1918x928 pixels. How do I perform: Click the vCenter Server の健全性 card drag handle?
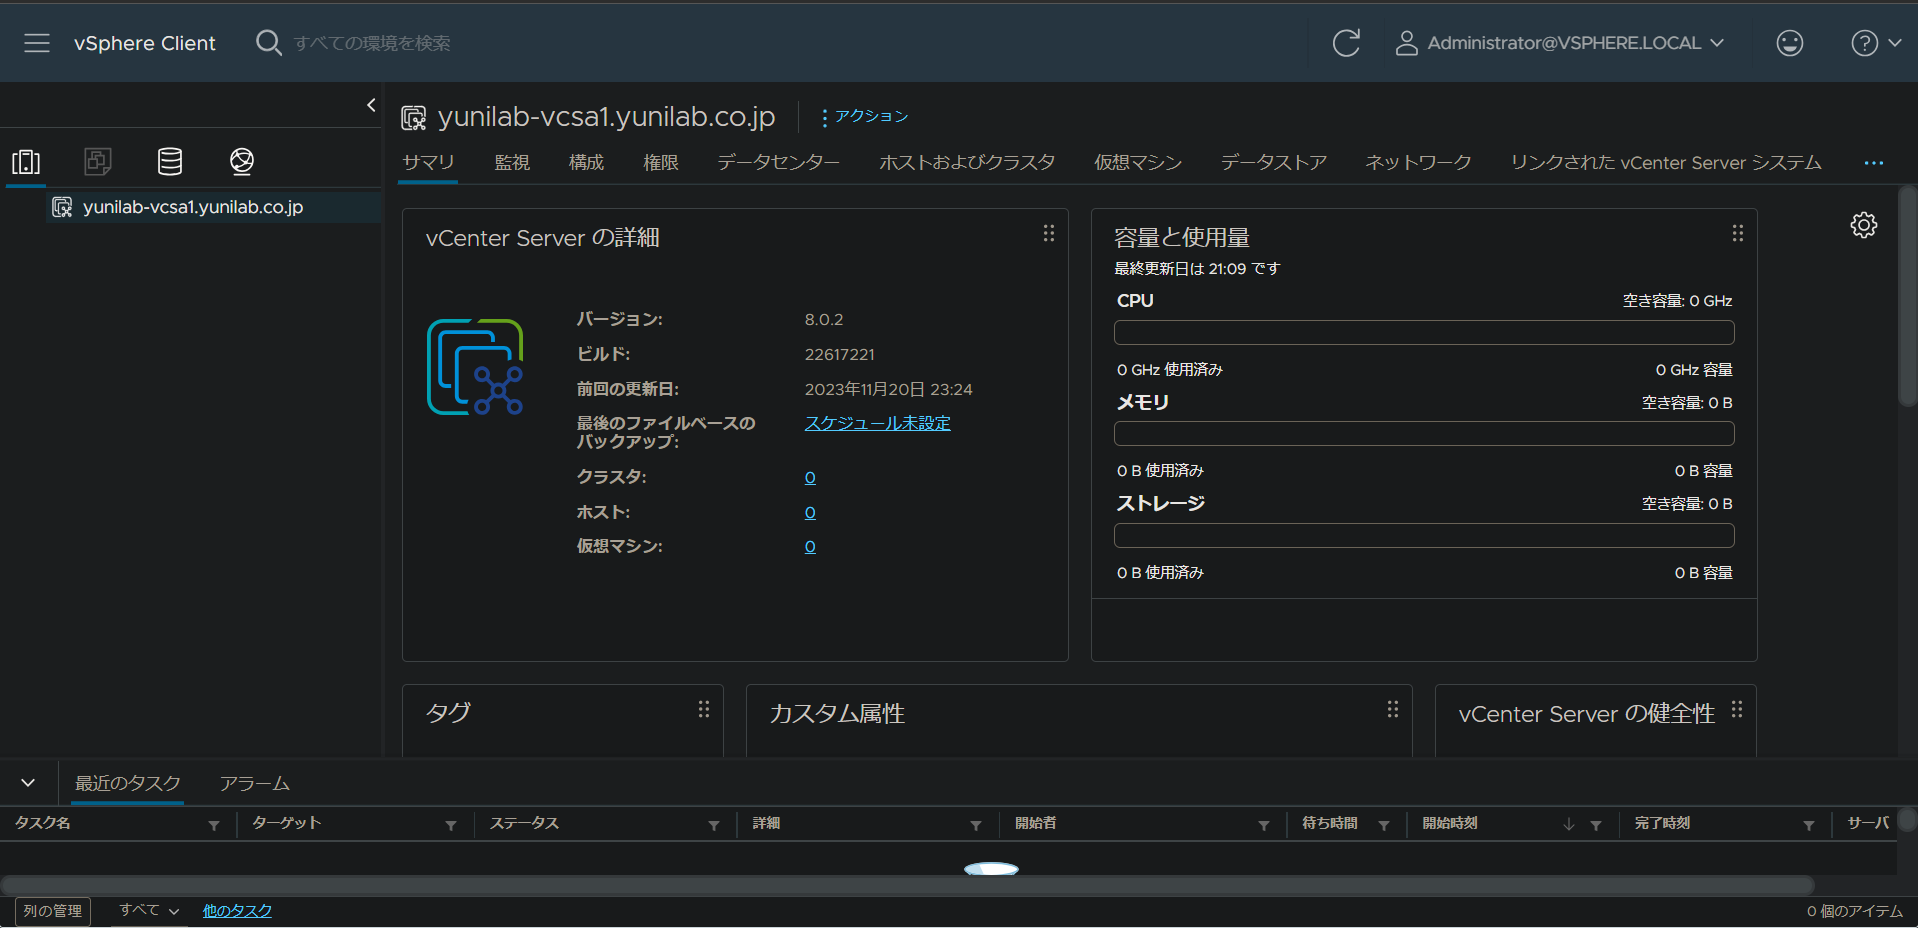1737,709
